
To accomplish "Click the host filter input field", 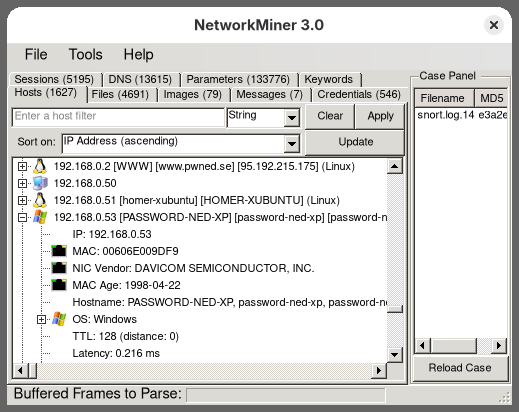I will tap(118, 117).
